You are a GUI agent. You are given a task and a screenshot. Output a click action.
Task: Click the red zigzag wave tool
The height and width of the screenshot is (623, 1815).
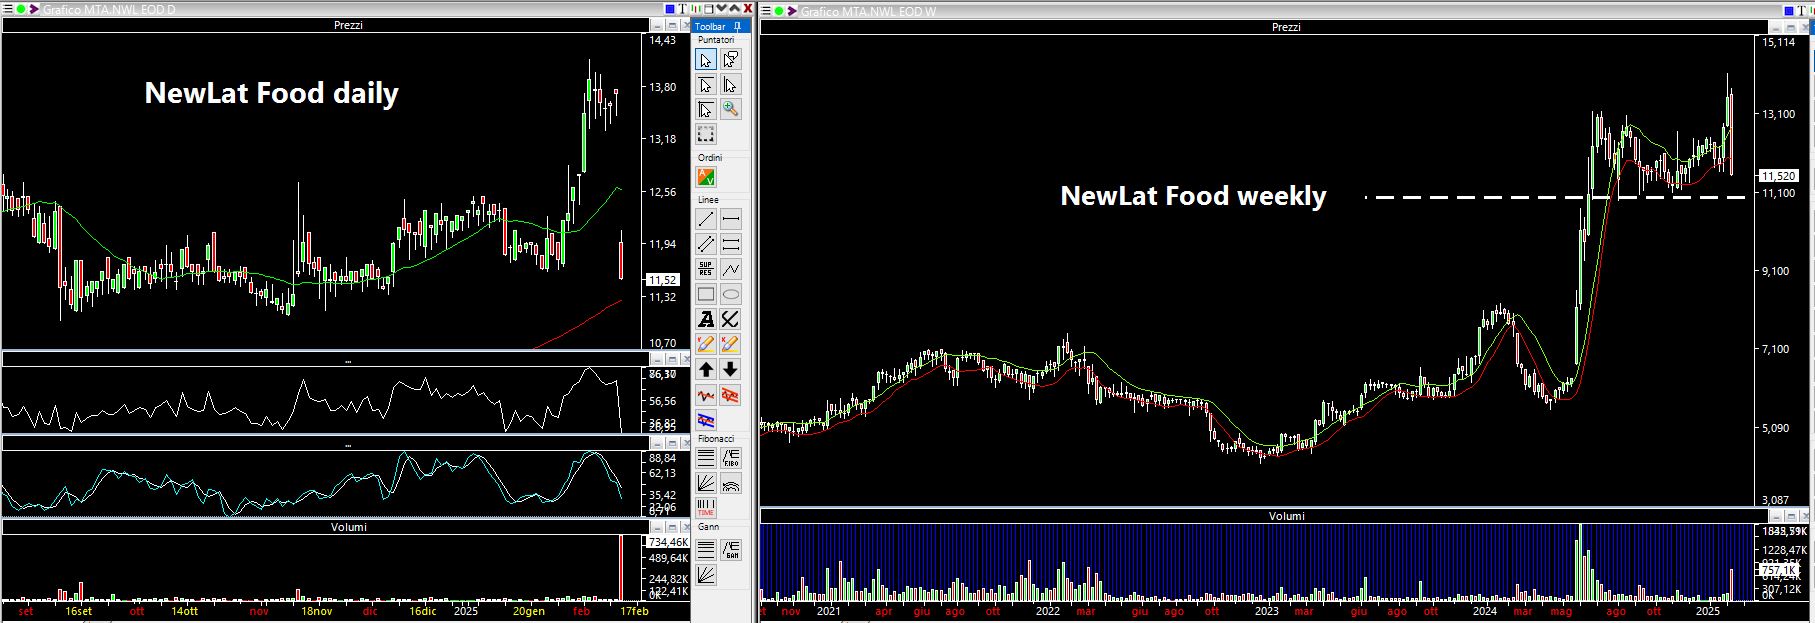(706, 394)
